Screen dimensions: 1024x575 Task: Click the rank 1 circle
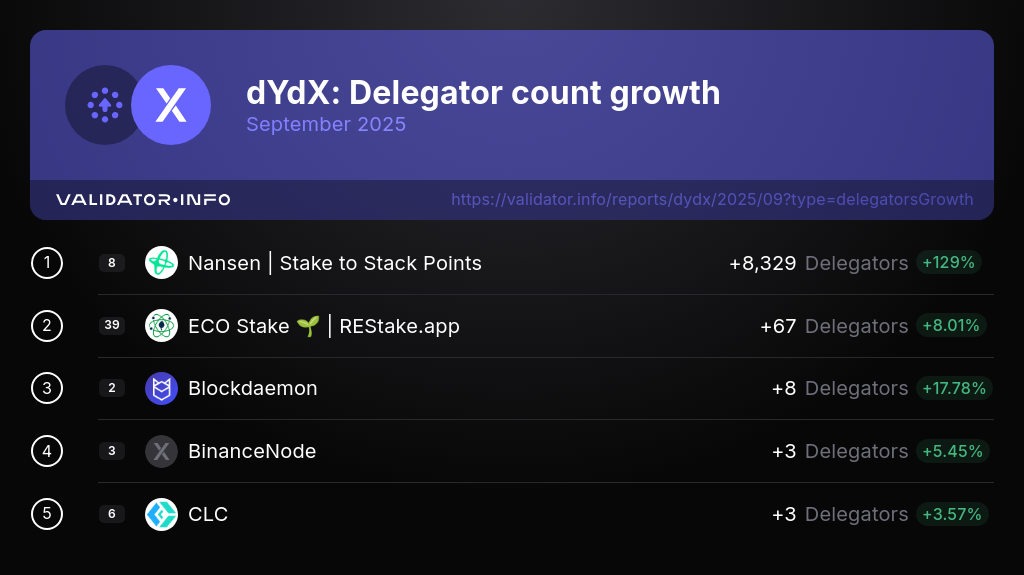[47, 263]
